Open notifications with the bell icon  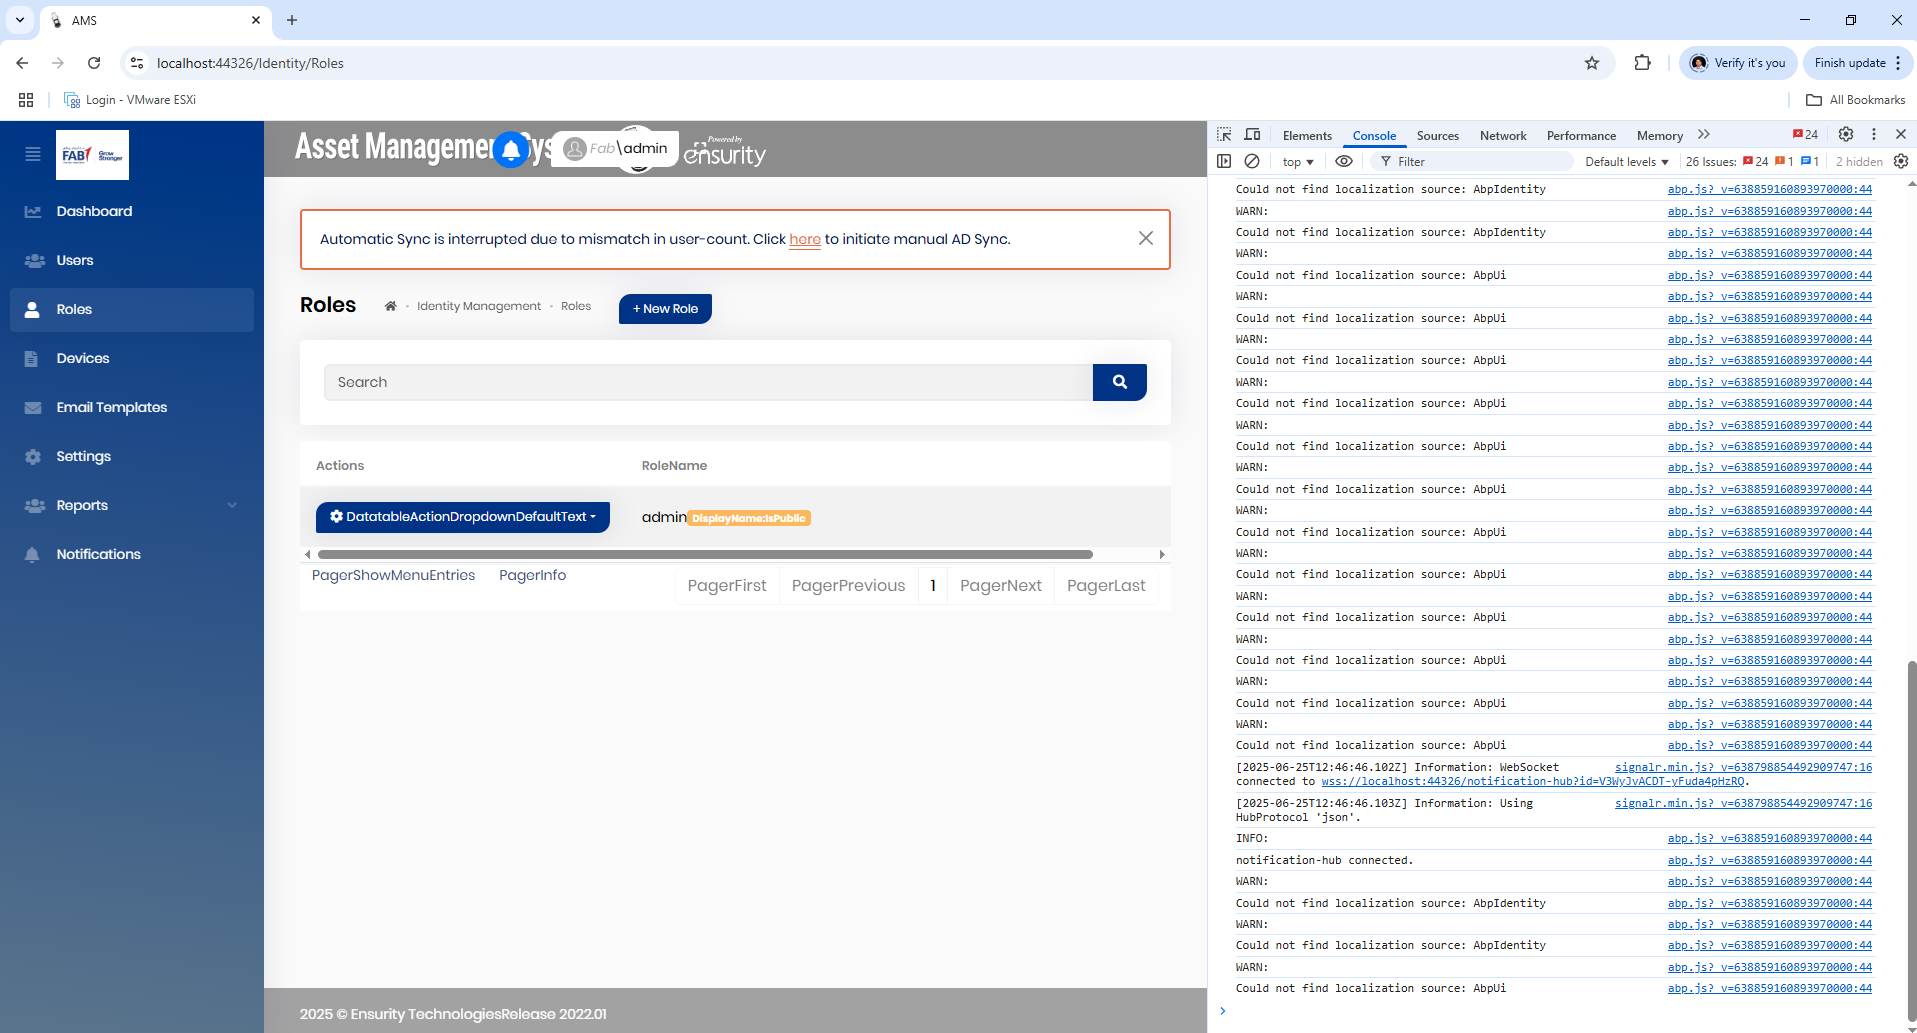click(x=511, y=150)
